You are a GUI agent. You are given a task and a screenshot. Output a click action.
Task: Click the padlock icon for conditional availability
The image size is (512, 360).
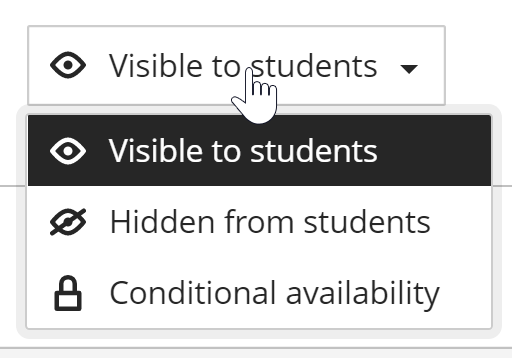[68, 293]
